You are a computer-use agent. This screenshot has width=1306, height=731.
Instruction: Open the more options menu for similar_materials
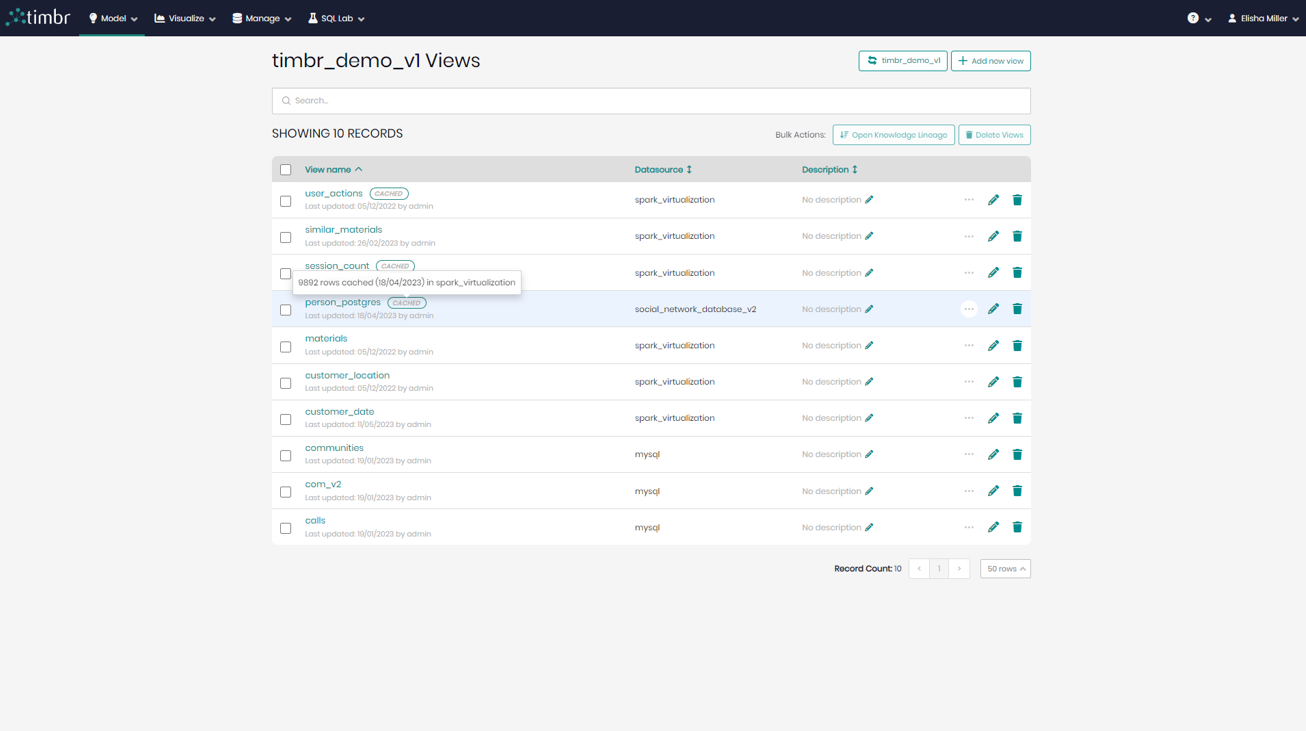coord(968,236)
